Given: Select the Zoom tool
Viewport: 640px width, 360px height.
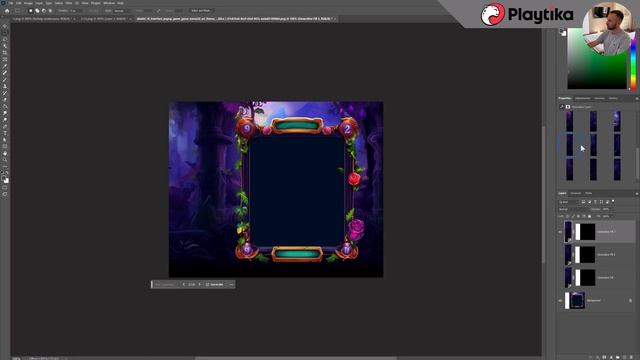Looking at the screenshot, I should click(5, 160).
